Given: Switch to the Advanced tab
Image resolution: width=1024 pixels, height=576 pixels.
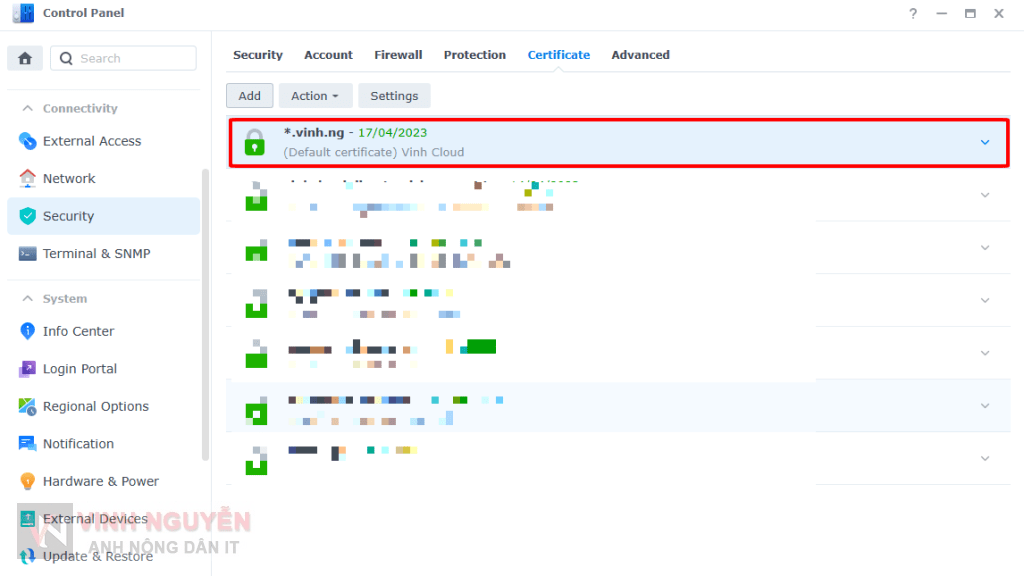Looking at the screenshot, I should [x=640, y=55].
